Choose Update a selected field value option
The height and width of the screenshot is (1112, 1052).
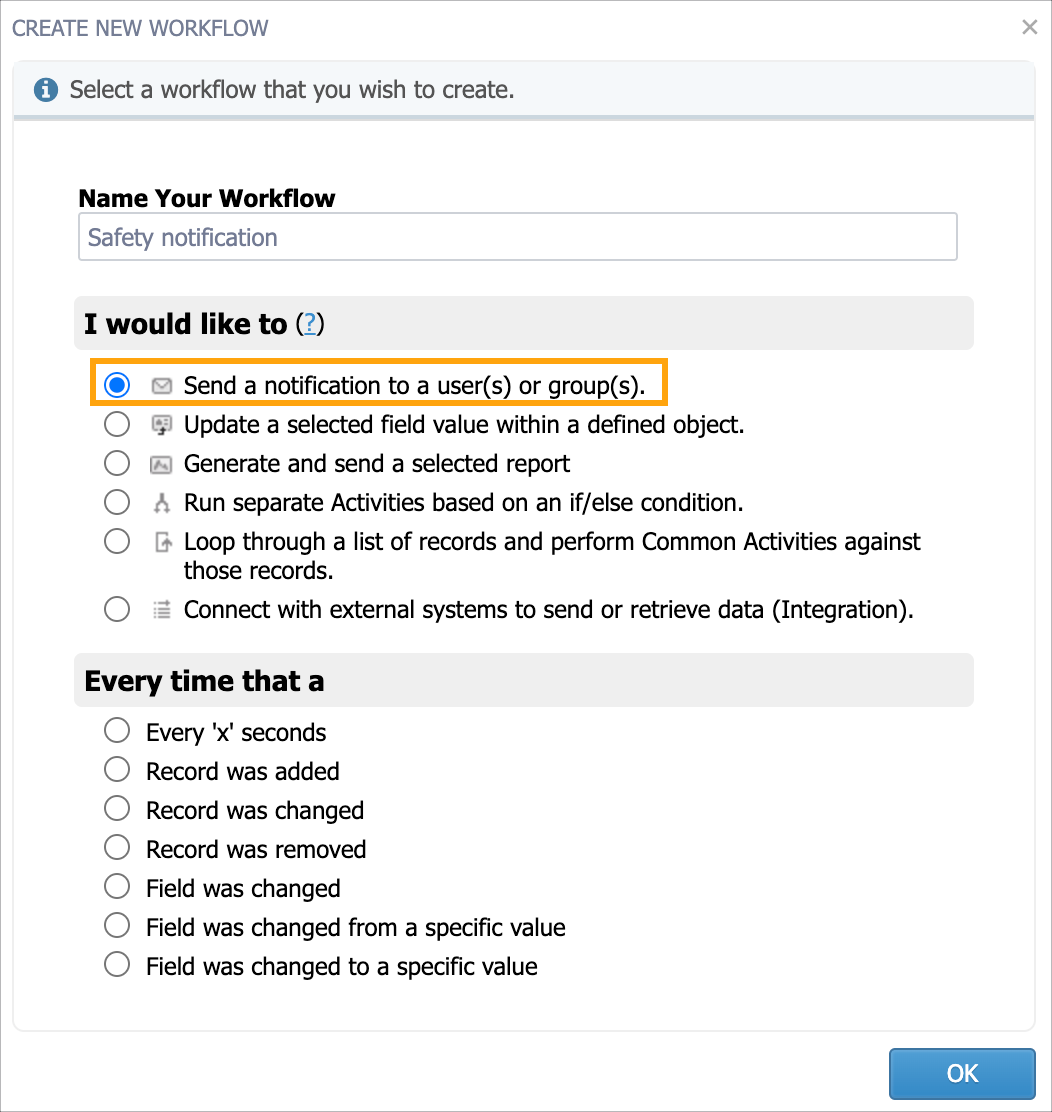117,424
